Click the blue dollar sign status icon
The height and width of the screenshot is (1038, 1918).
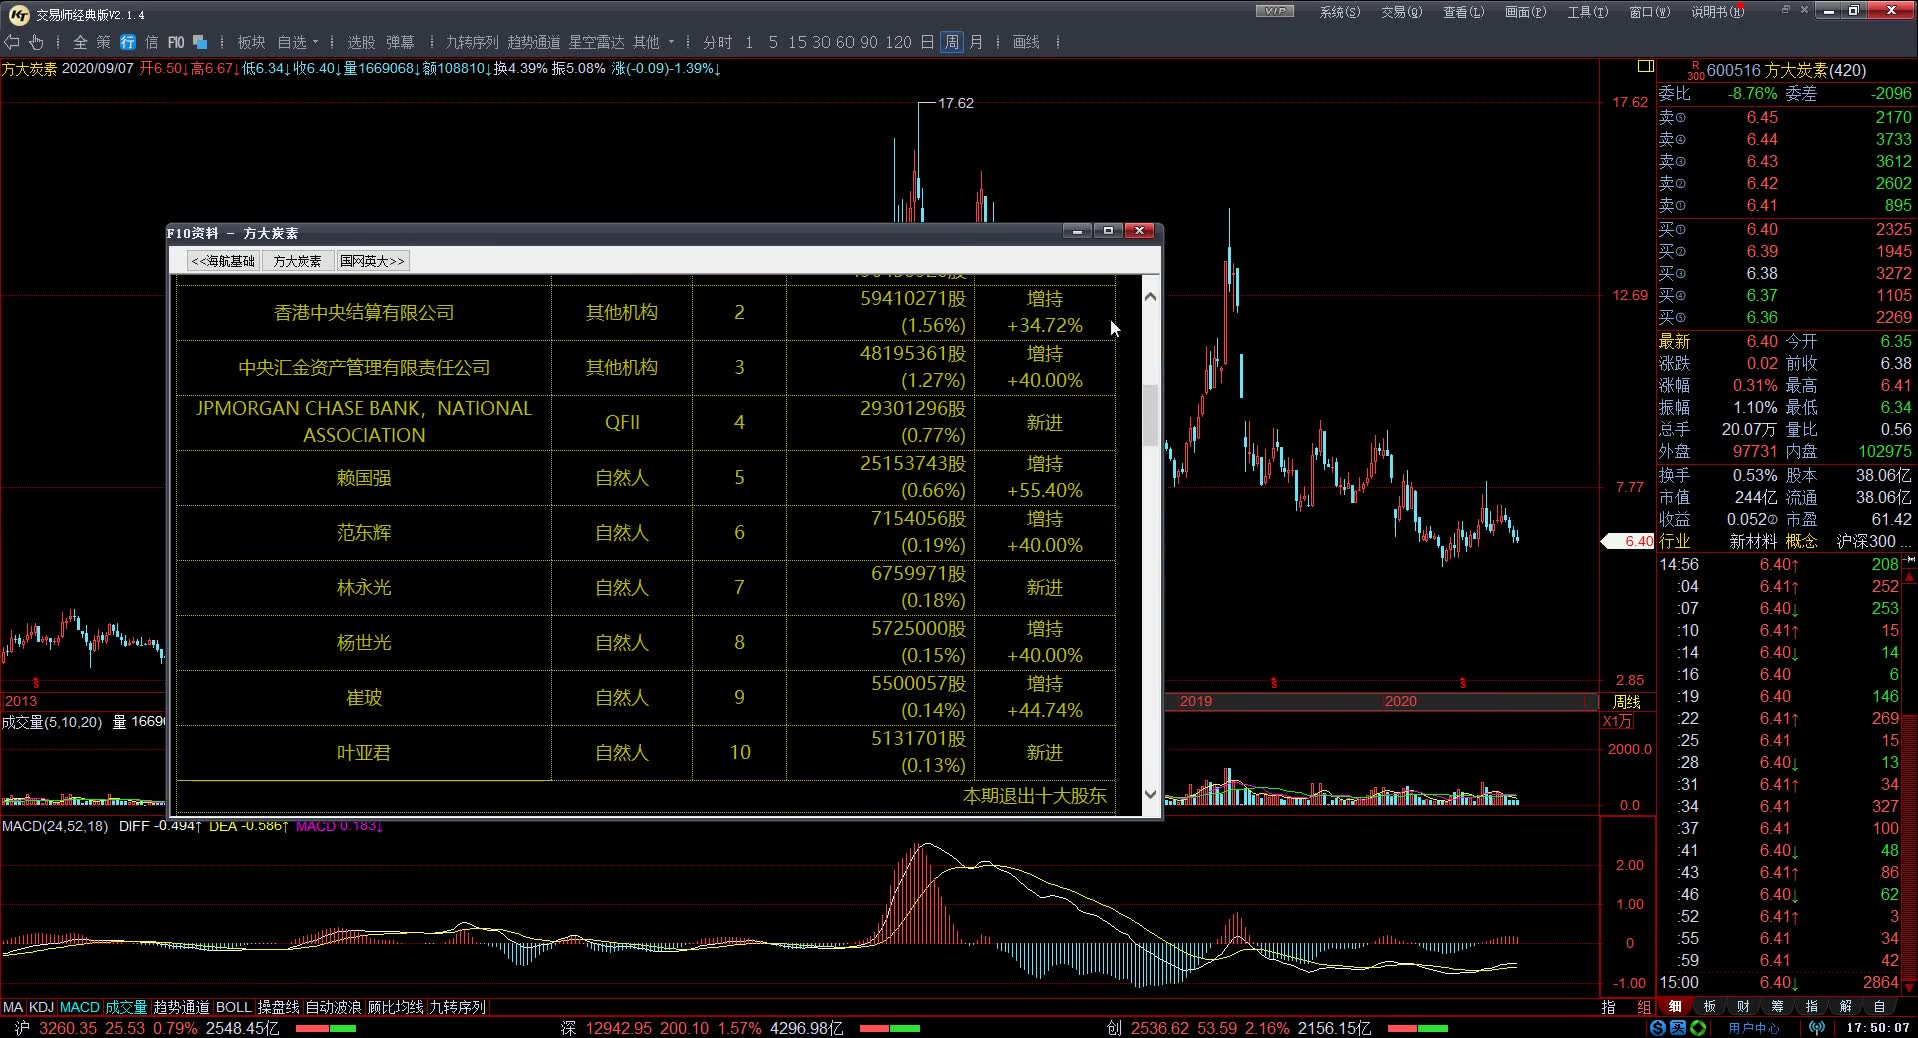(1658, 1027)
